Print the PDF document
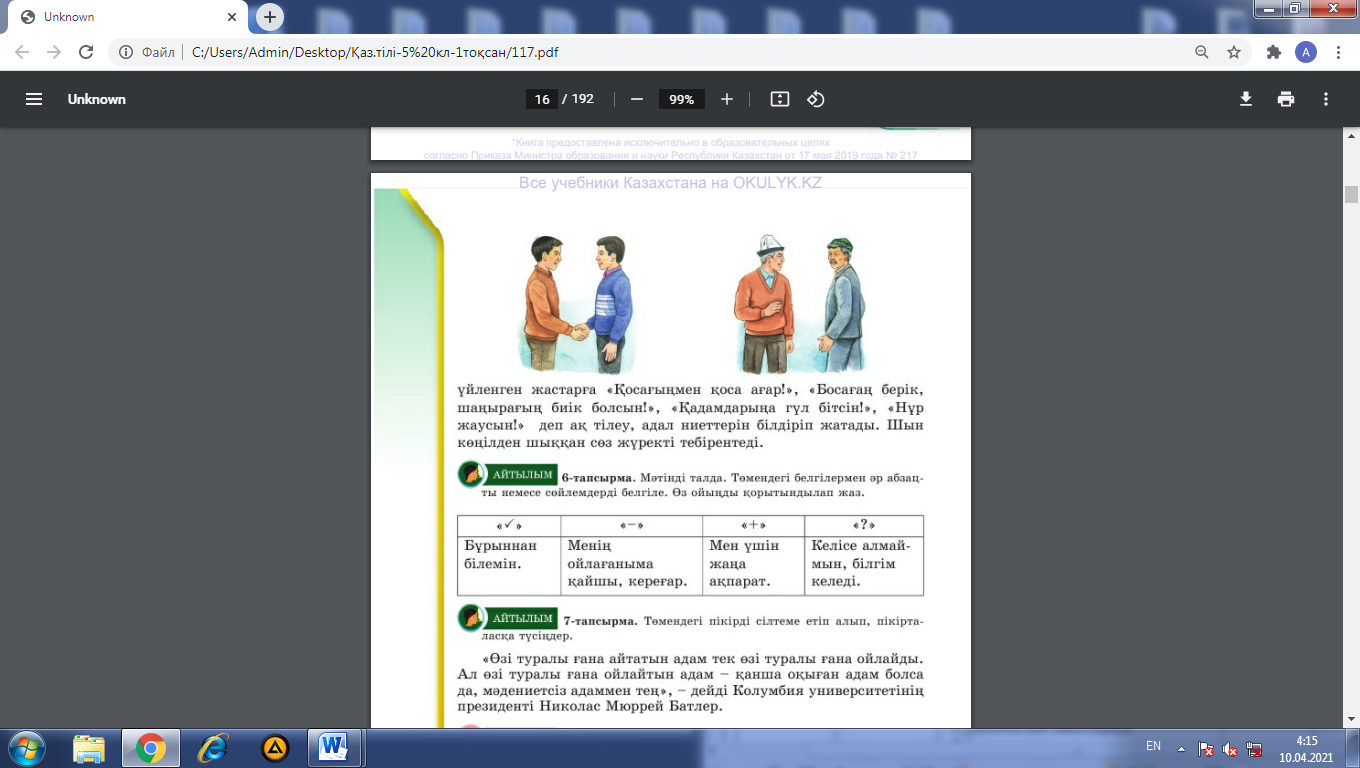The image size is (1360, 768). (x=1286, y=99)
